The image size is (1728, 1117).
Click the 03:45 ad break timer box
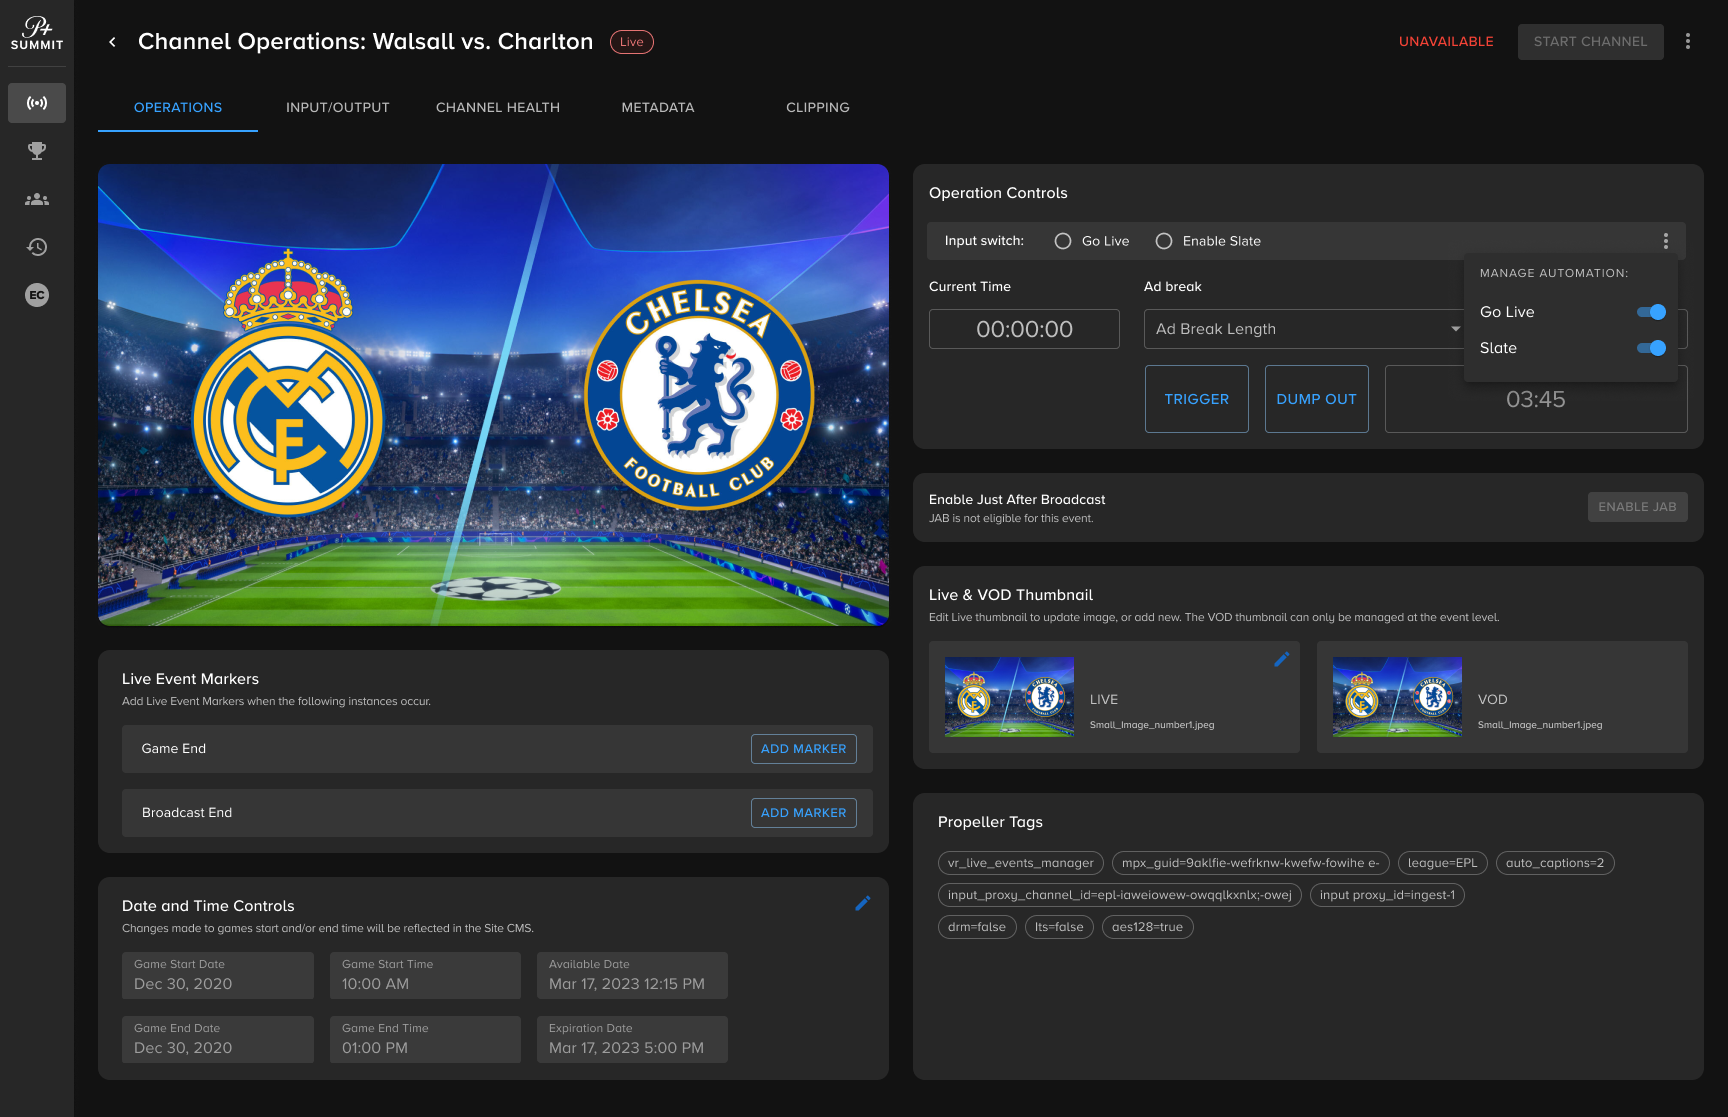point(1536,399)
